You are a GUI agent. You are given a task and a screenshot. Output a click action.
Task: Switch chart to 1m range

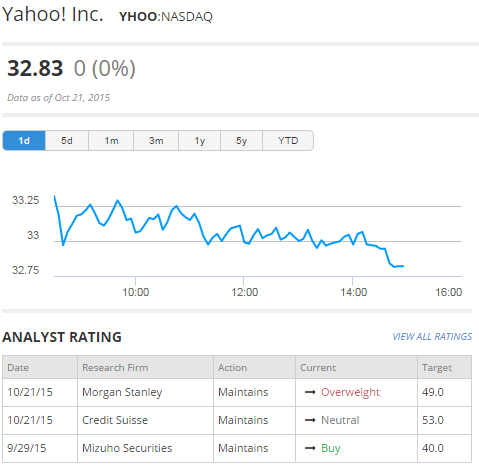111,141
